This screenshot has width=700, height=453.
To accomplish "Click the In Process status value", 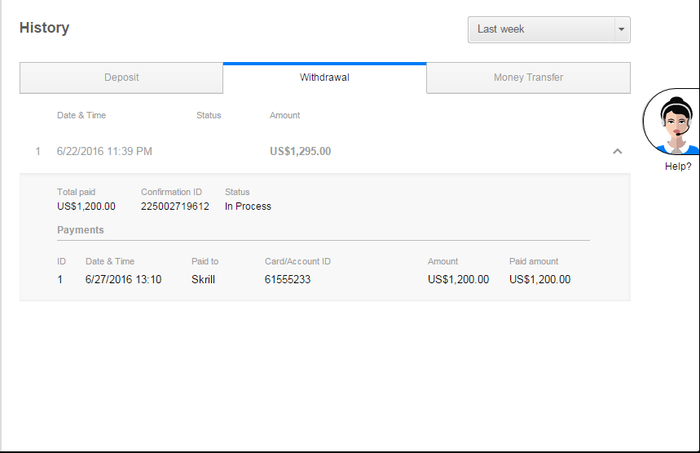I will tap(248, 206).
